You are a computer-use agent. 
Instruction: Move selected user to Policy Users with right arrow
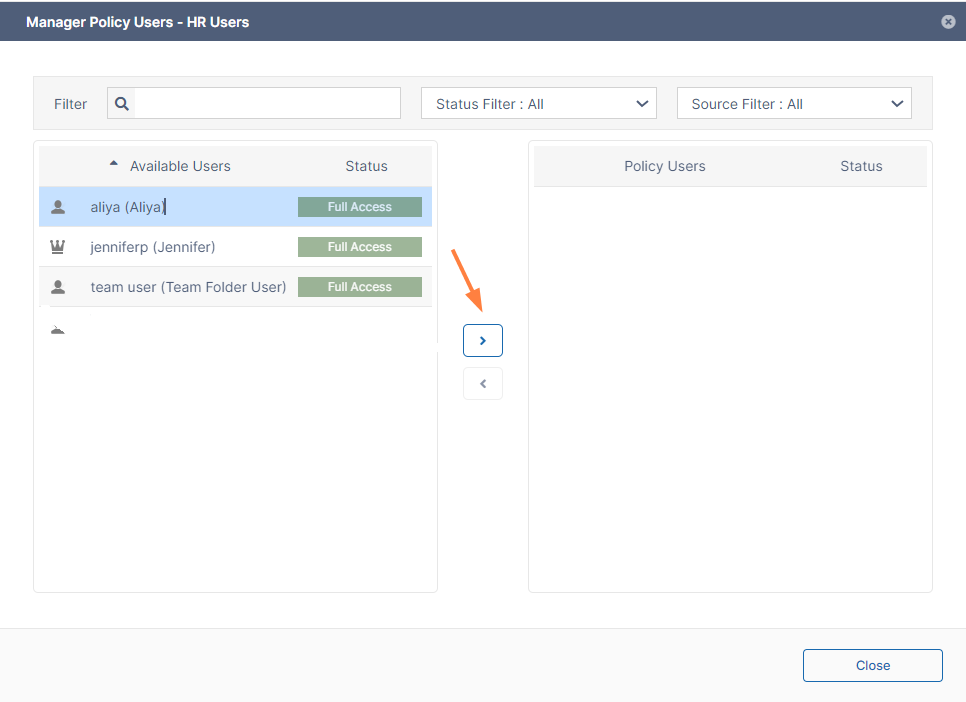click(482, 341)
